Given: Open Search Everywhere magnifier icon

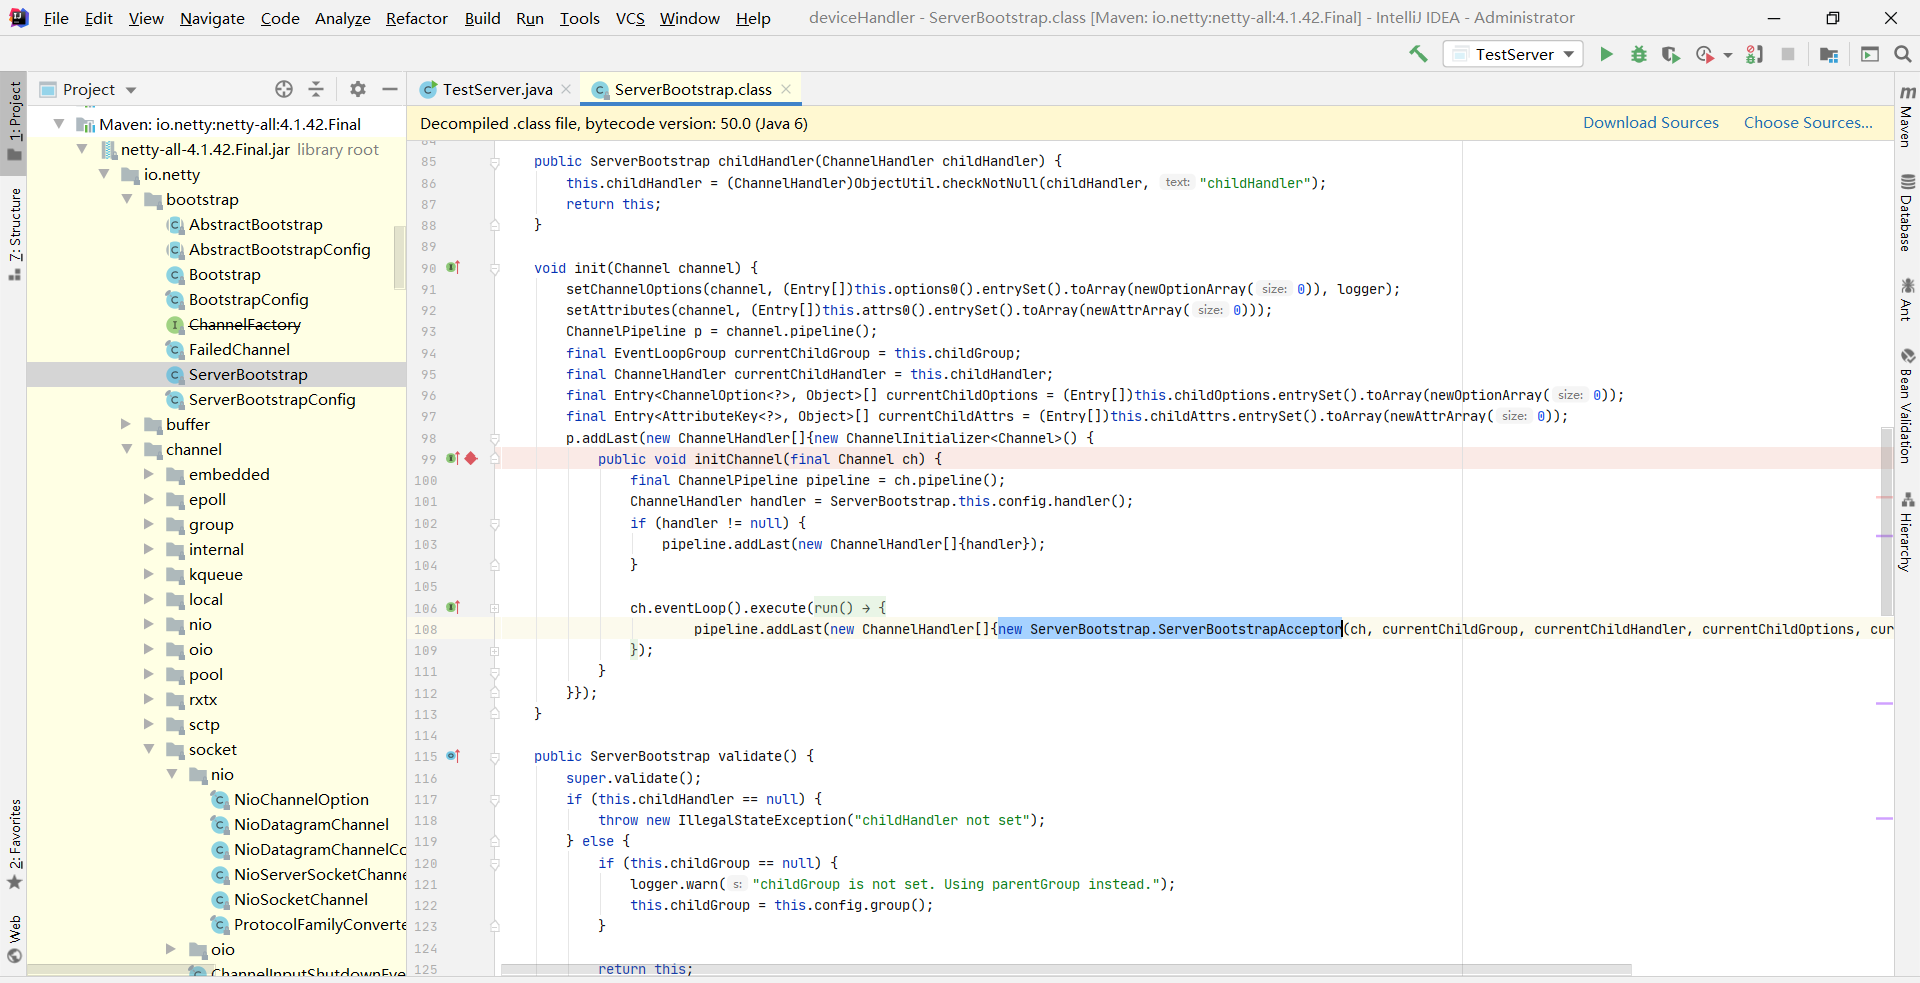Looking at the screenshot, I should (1903, 54).
